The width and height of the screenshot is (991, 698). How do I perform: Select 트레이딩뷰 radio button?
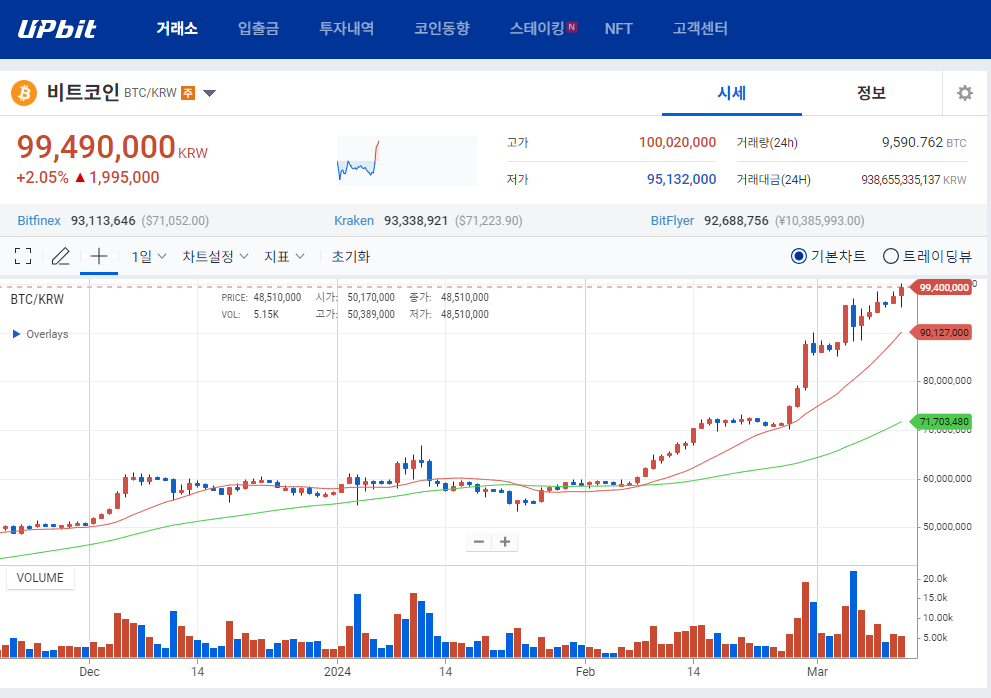891,256
